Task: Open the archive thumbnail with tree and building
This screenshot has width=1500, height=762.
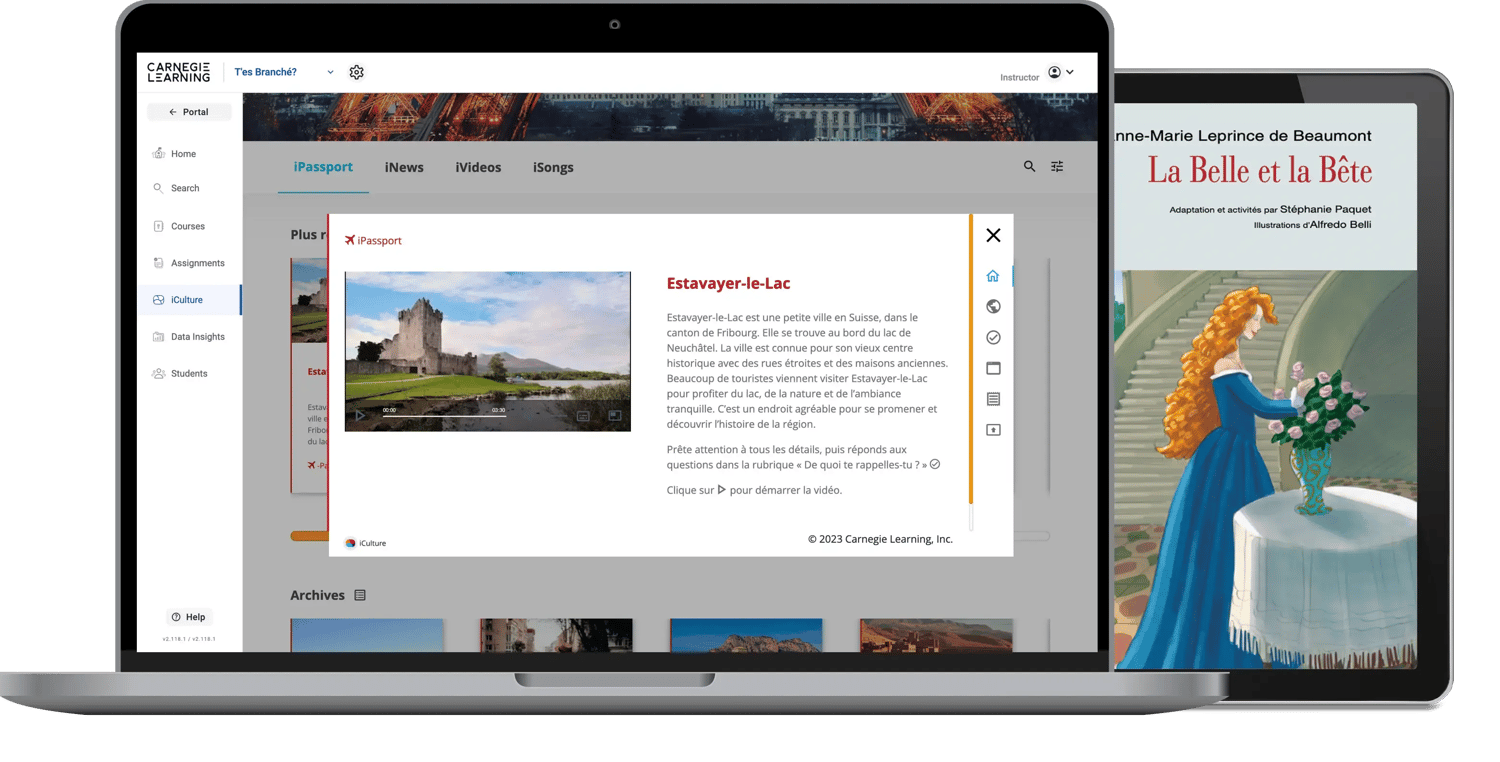Action: (x=556, y=635)
